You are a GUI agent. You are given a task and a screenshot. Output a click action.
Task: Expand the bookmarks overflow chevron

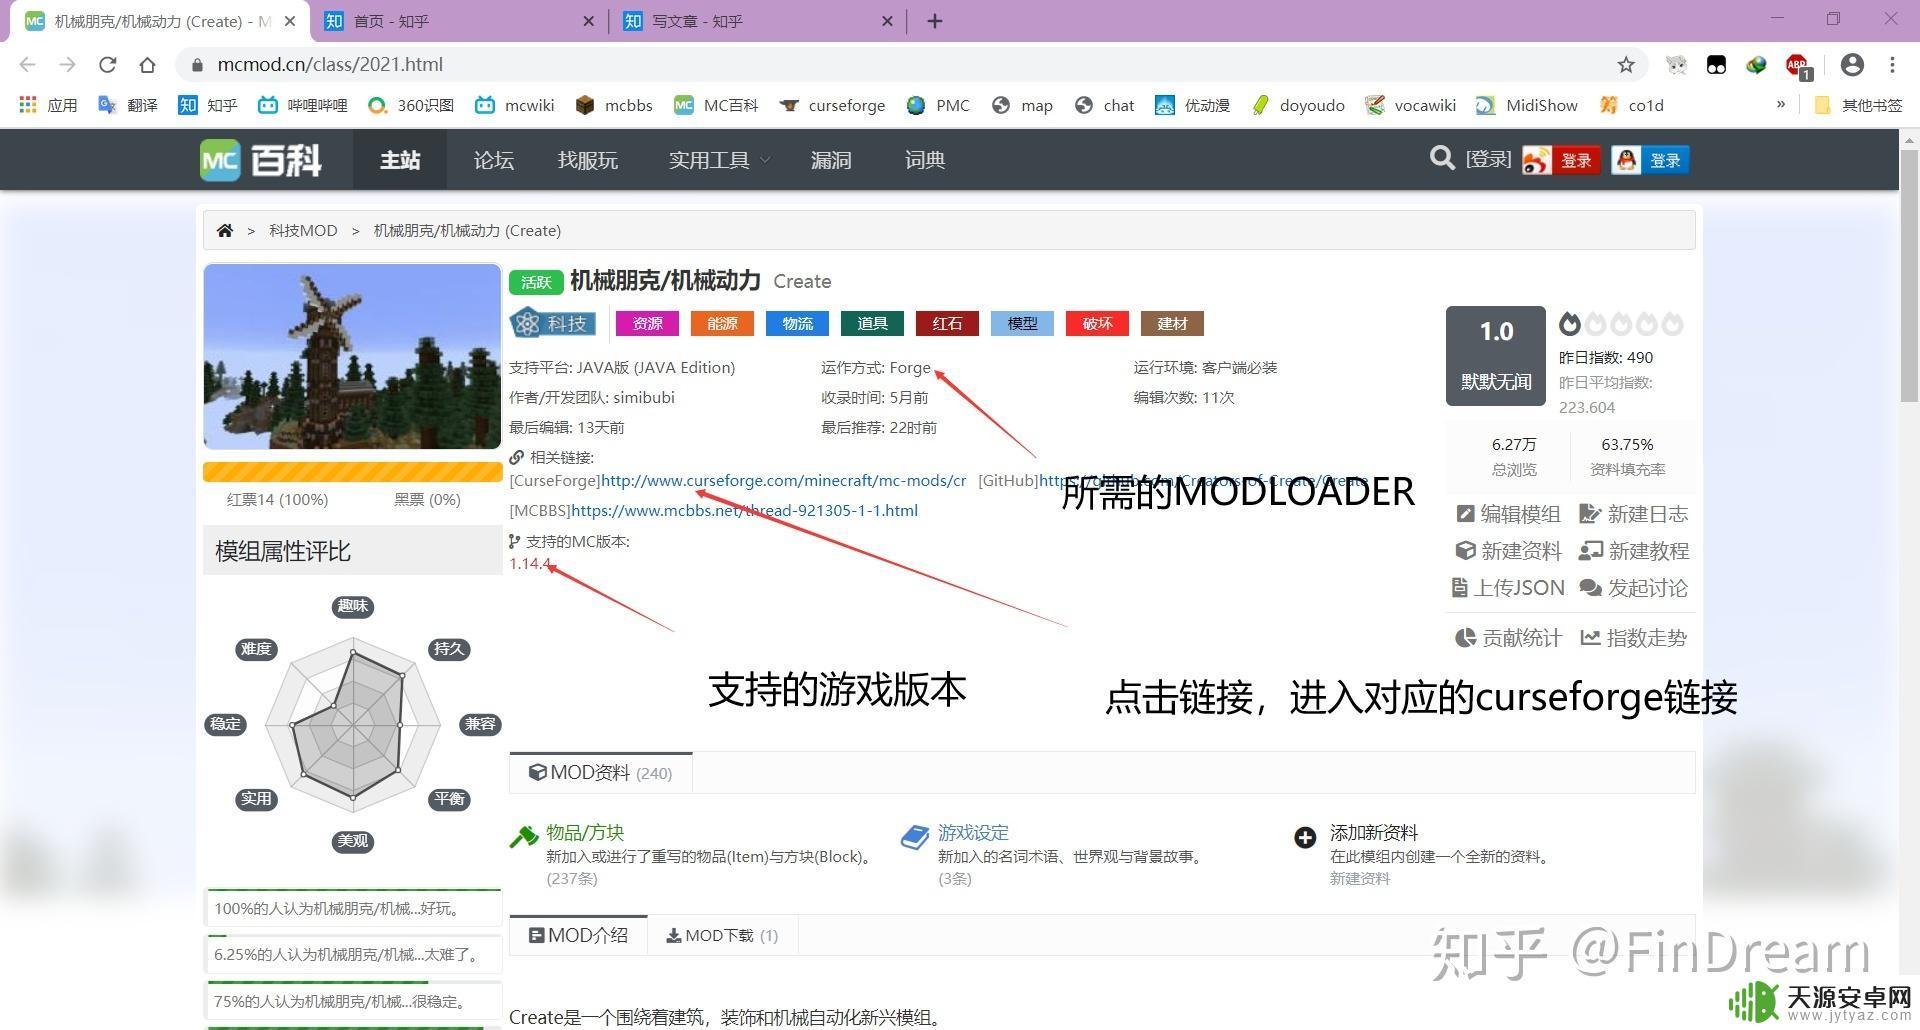point(1780,105)
